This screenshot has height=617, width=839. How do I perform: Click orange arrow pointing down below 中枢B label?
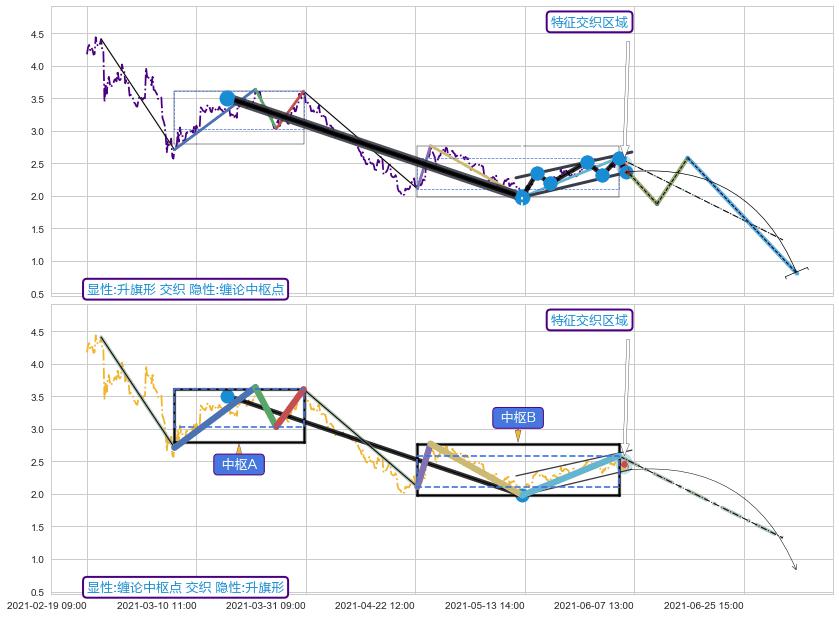click(518, 435)
